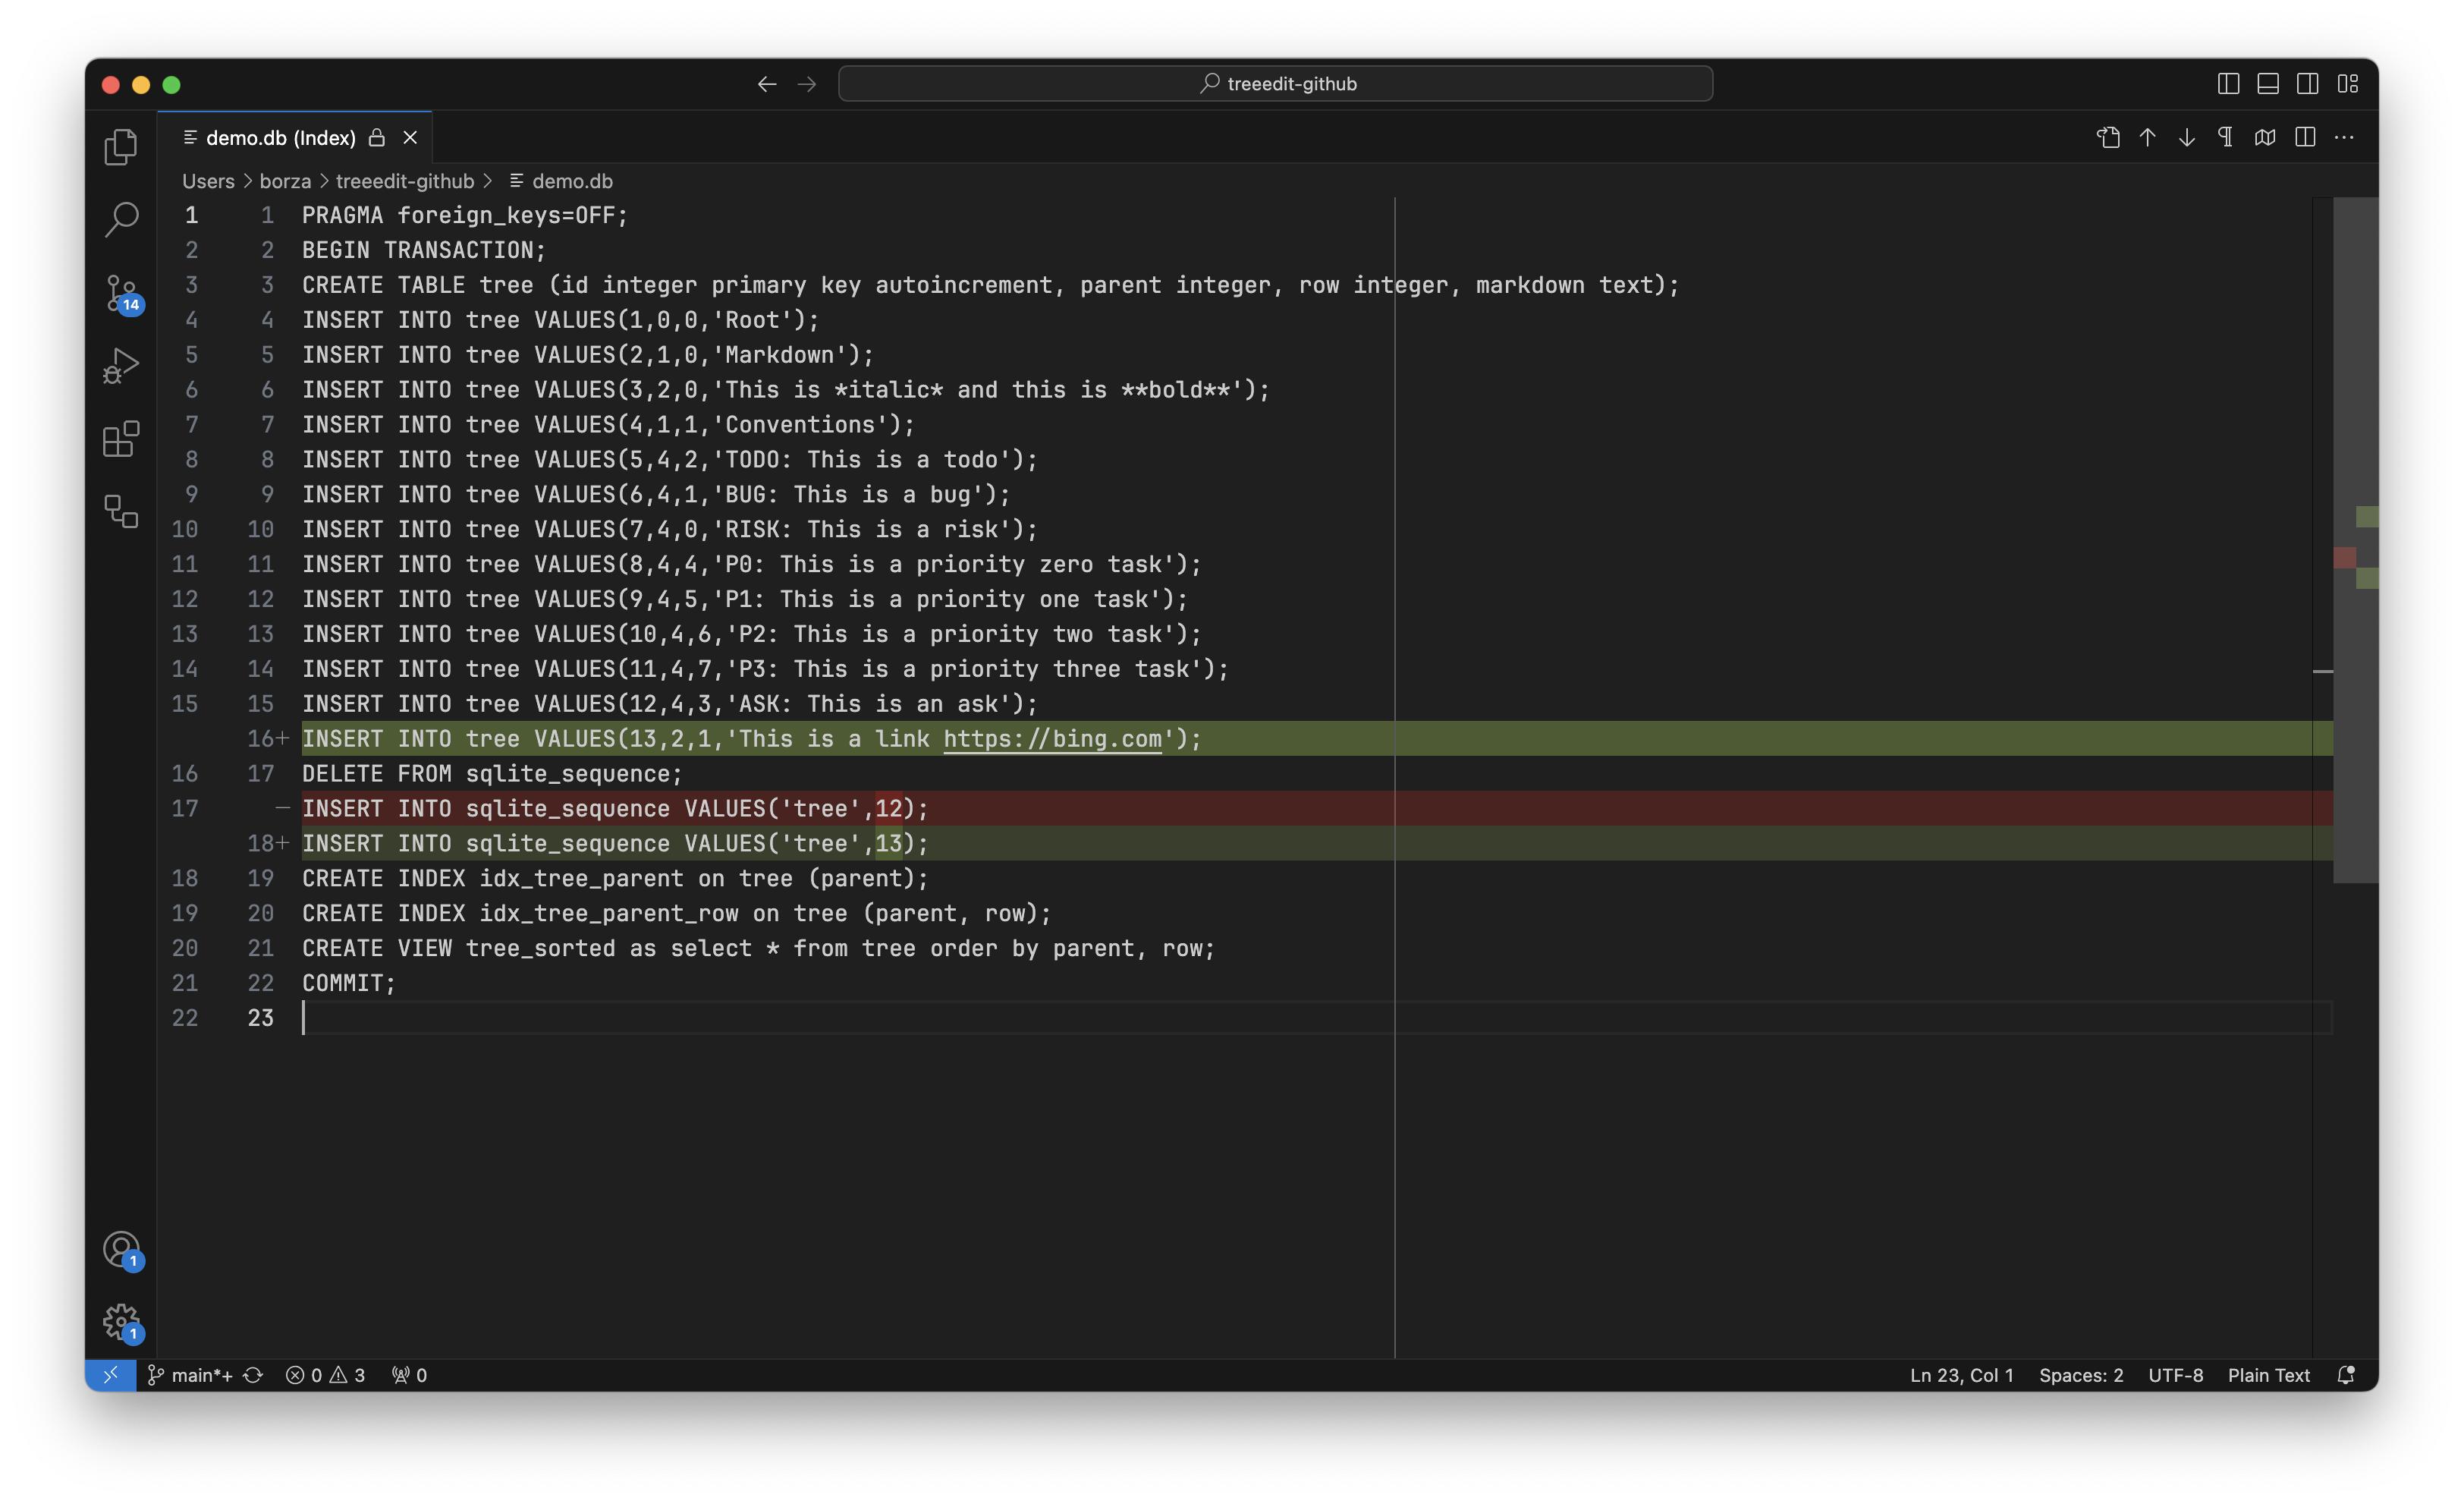Open the editor more actions menu
Viewport: 2464px width, 1504px height.
pos(2345,137)
